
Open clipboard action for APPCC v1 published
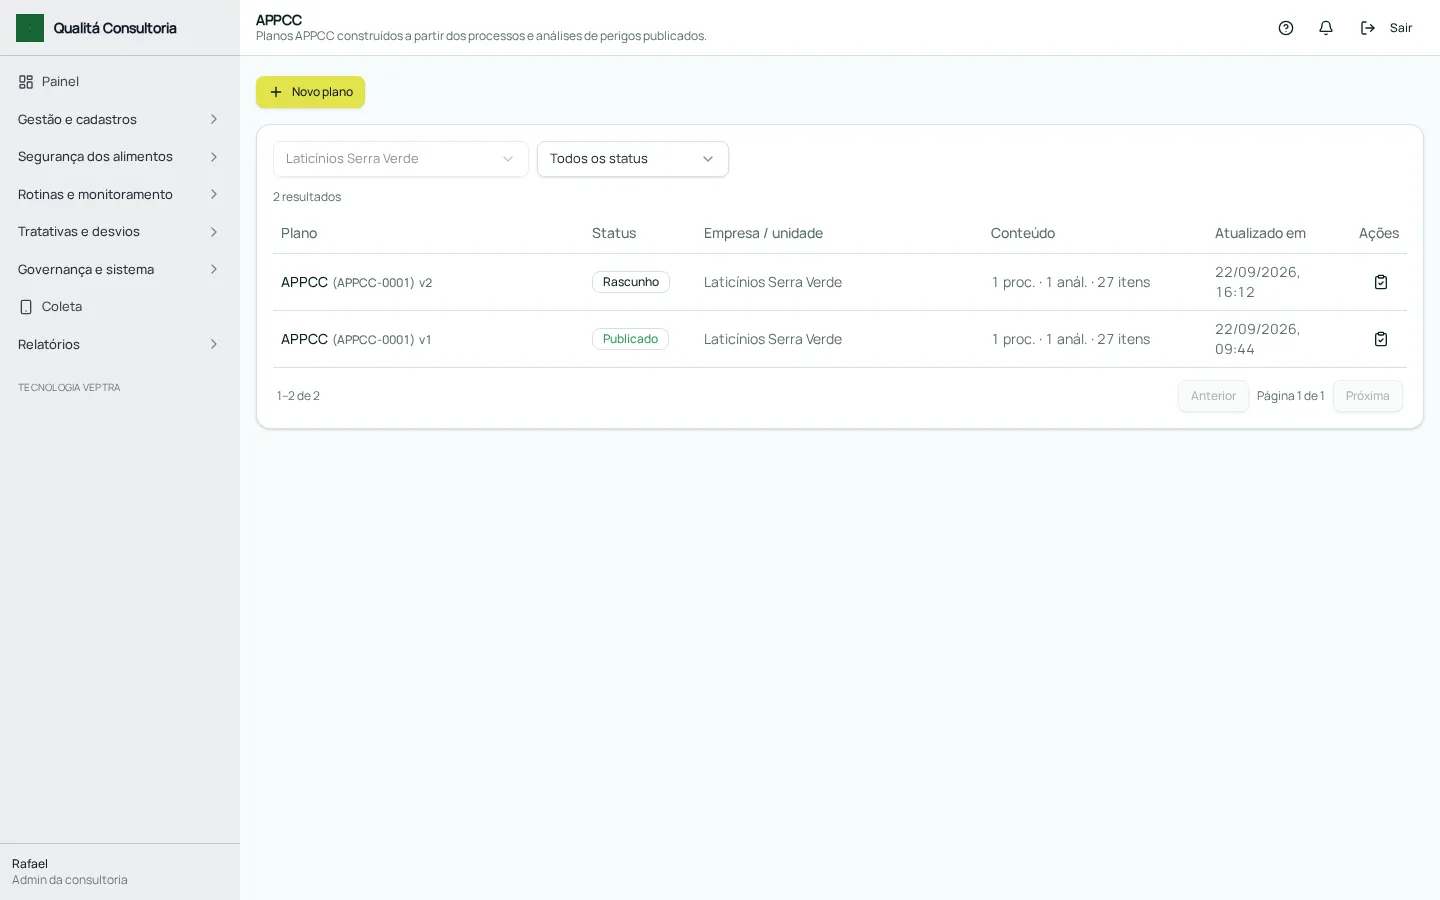[1381, 339]
